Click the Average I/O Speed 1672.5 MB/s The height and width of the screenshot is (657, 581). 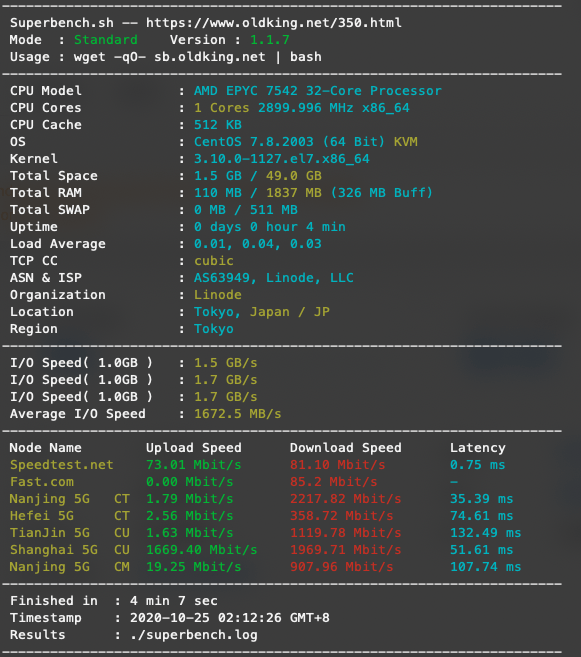[238, 414]
